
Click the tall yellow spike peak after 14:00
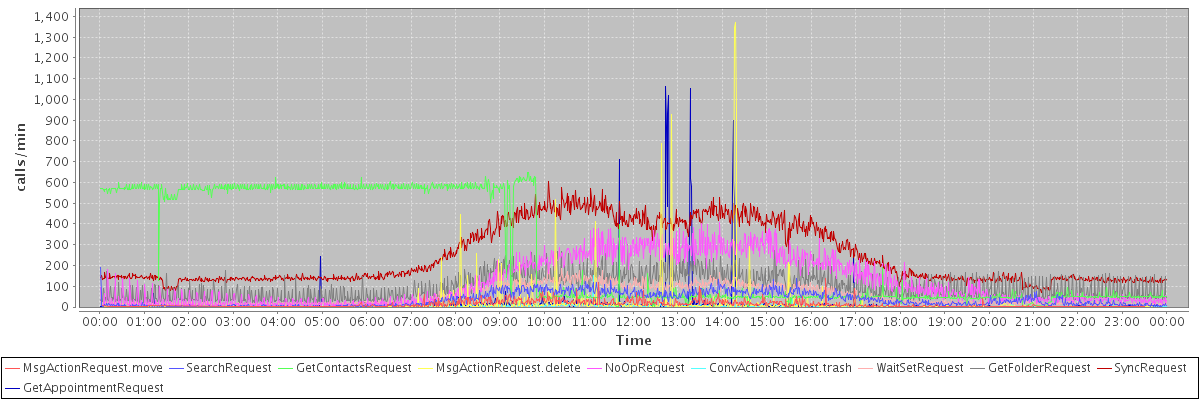[x=735, y=24]
